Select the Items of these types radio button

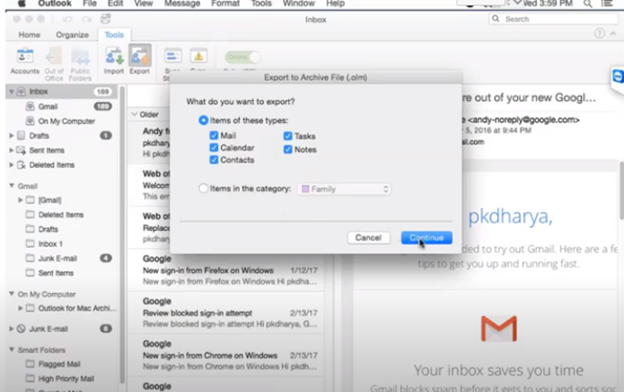[203, 120]
